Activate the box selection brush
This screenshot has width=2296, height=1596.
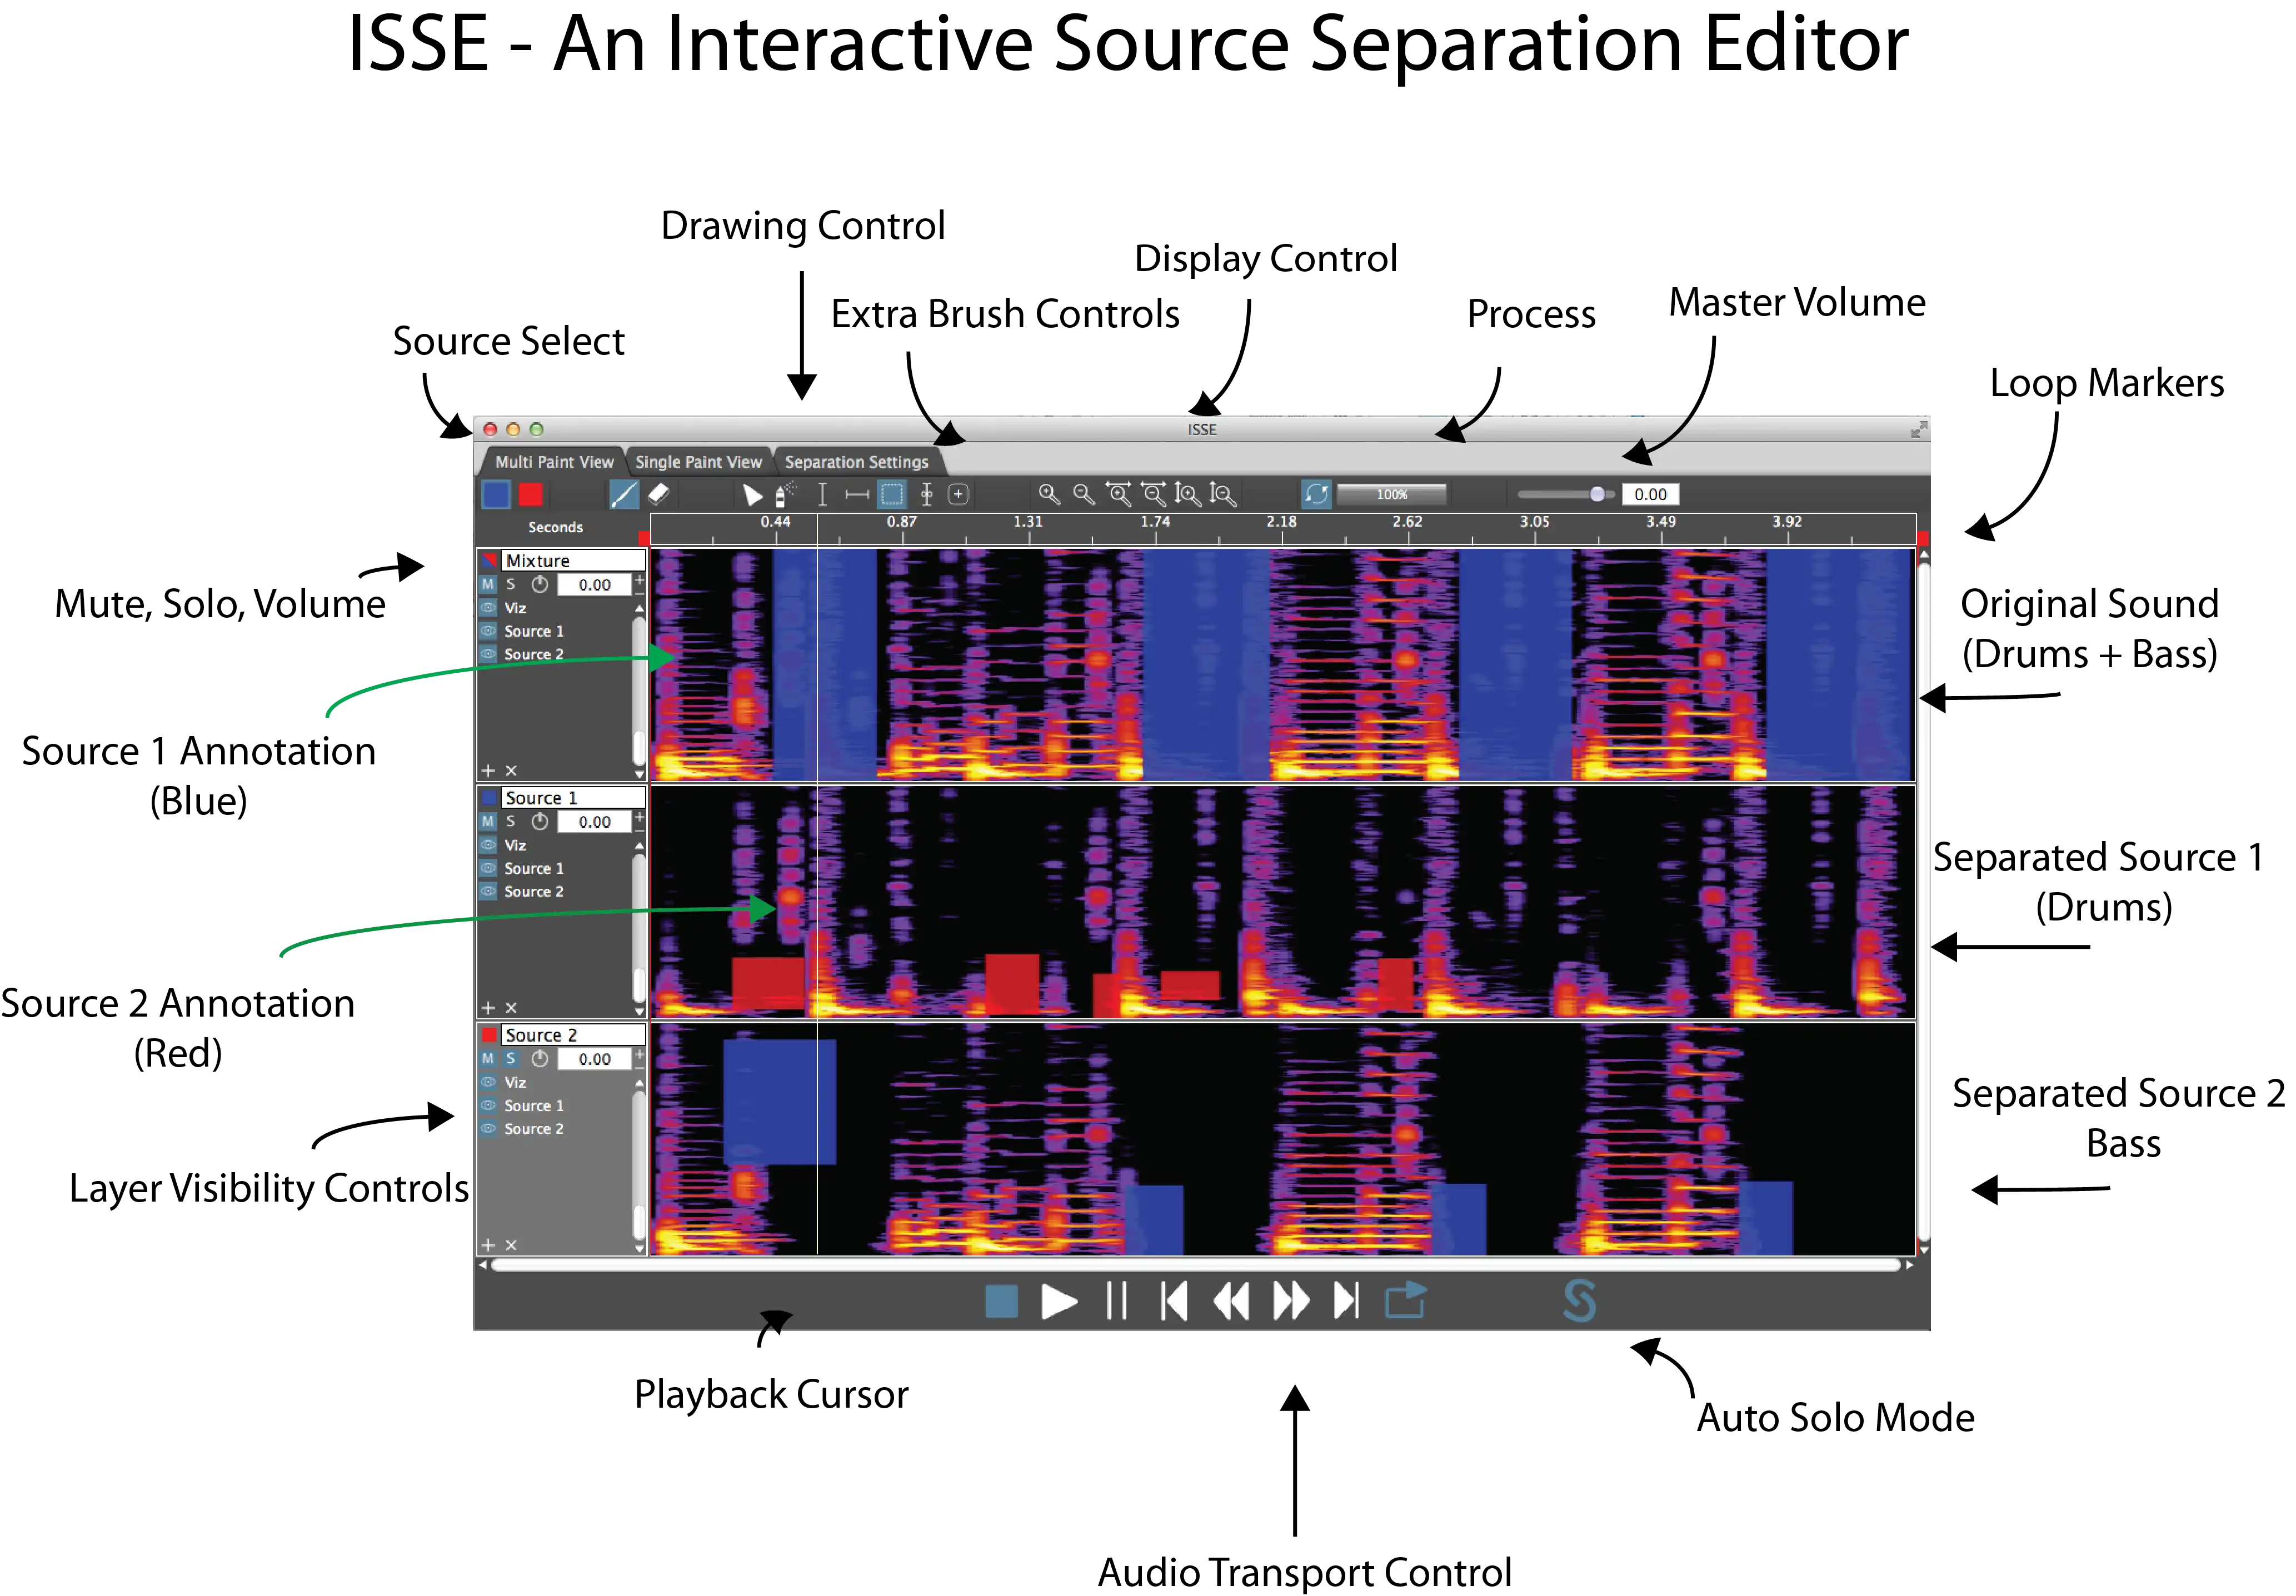(x=892, y=495)
